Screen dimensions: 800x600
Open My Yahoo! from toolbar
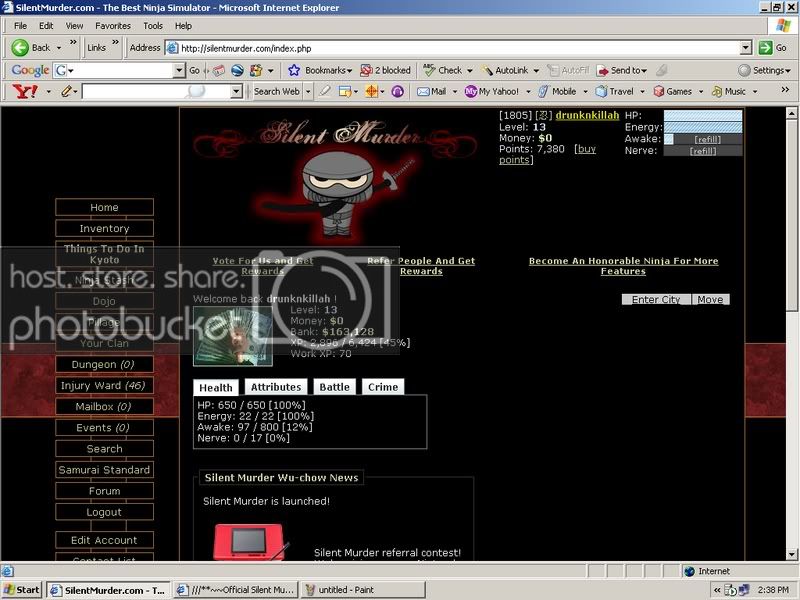tap(492, 91)
